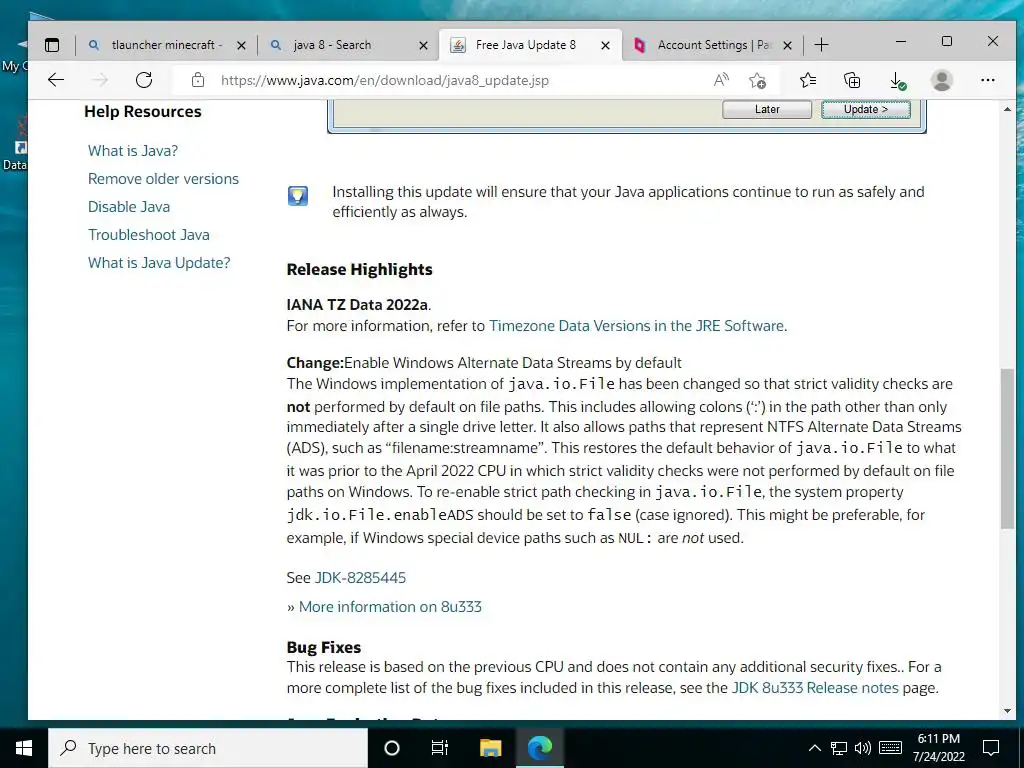Open JDK-8285445 bug link
The height and width of the screenshot is (768, 1024).
360,578
